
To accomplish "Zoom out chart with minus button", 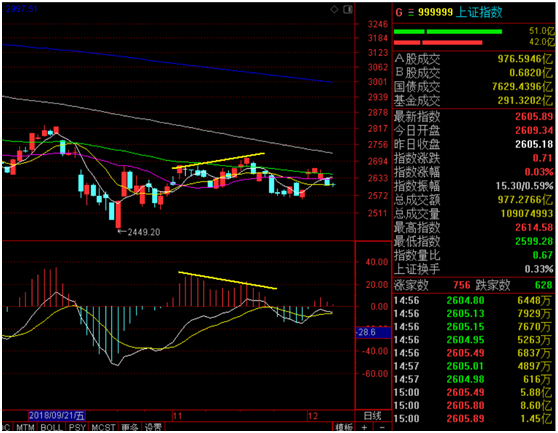I will point(382,427).
